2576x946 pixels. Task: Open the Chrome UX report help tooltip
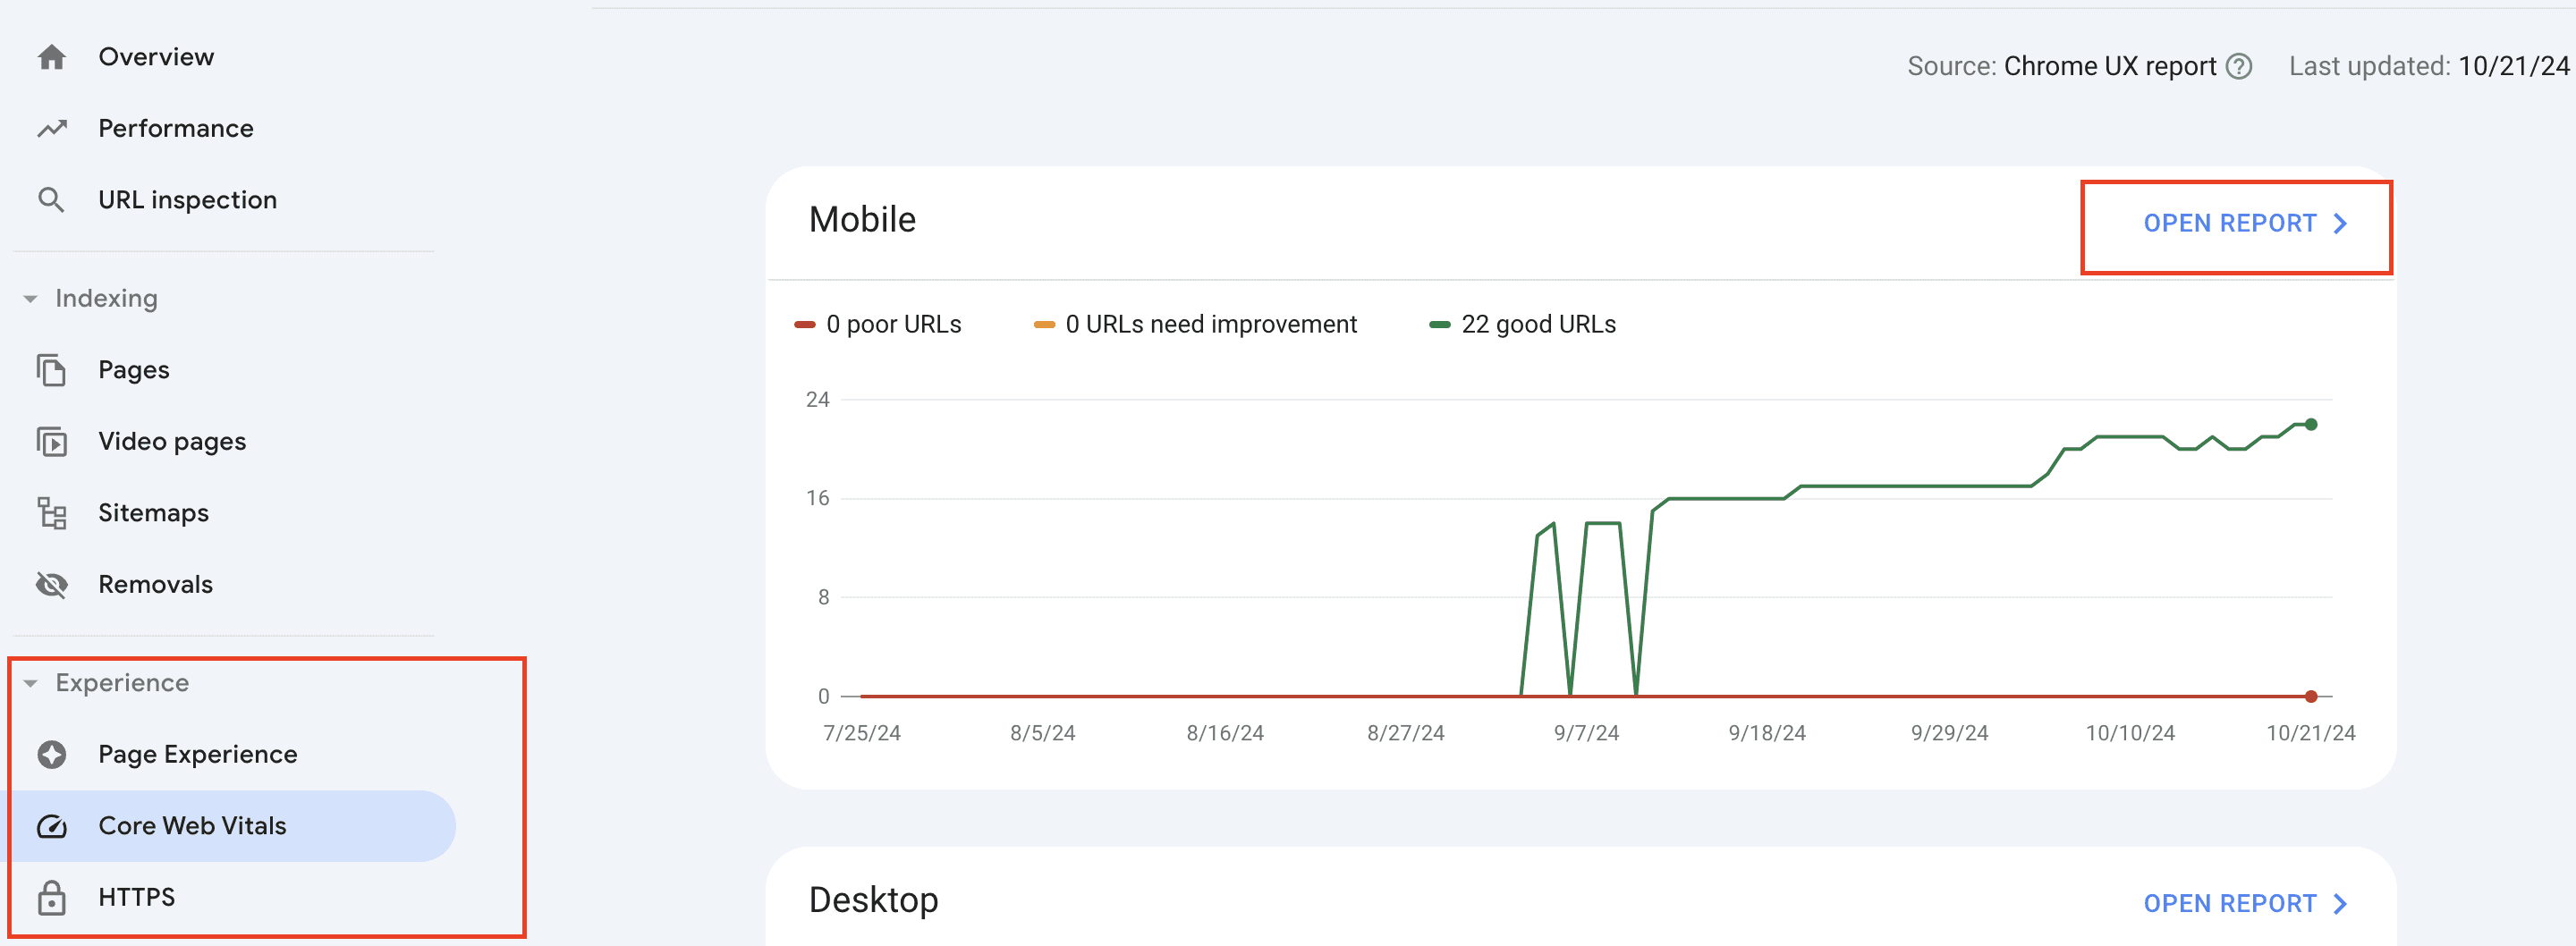[2241, 66]
